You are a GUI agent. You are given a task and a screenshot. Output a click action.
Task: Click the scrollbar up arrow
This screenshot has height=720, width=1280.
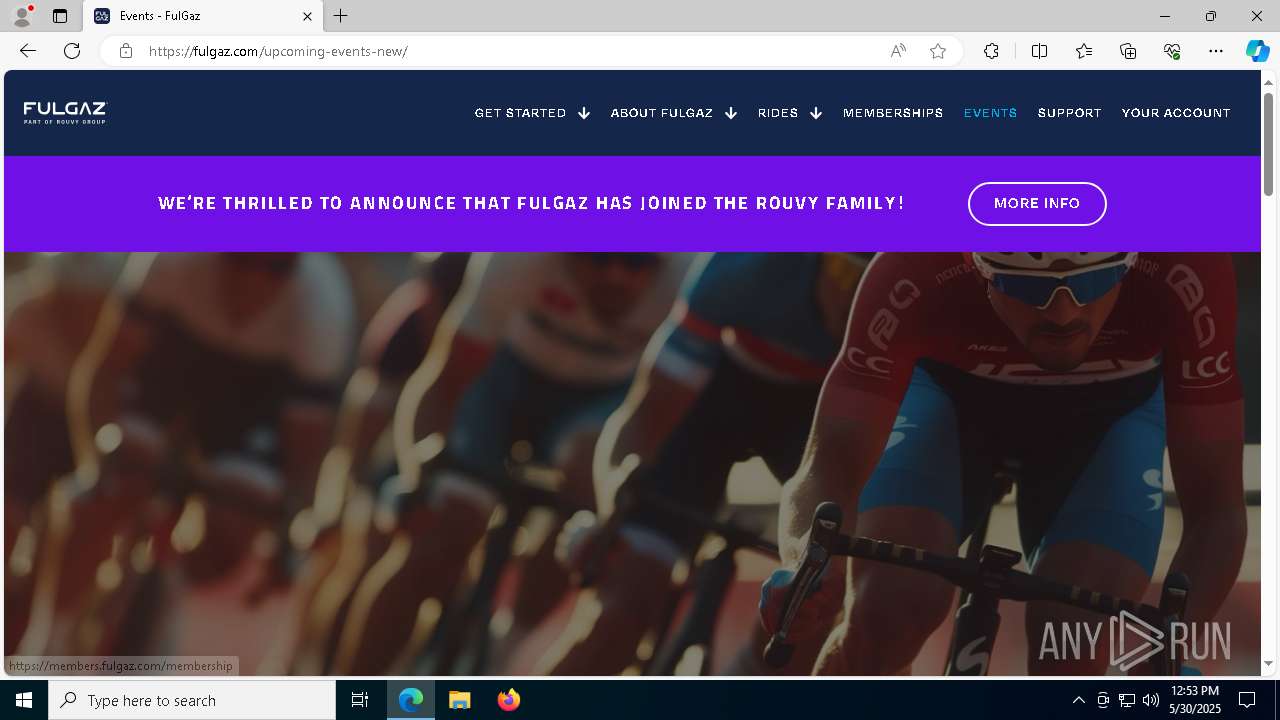click(x=1269, y=81)
